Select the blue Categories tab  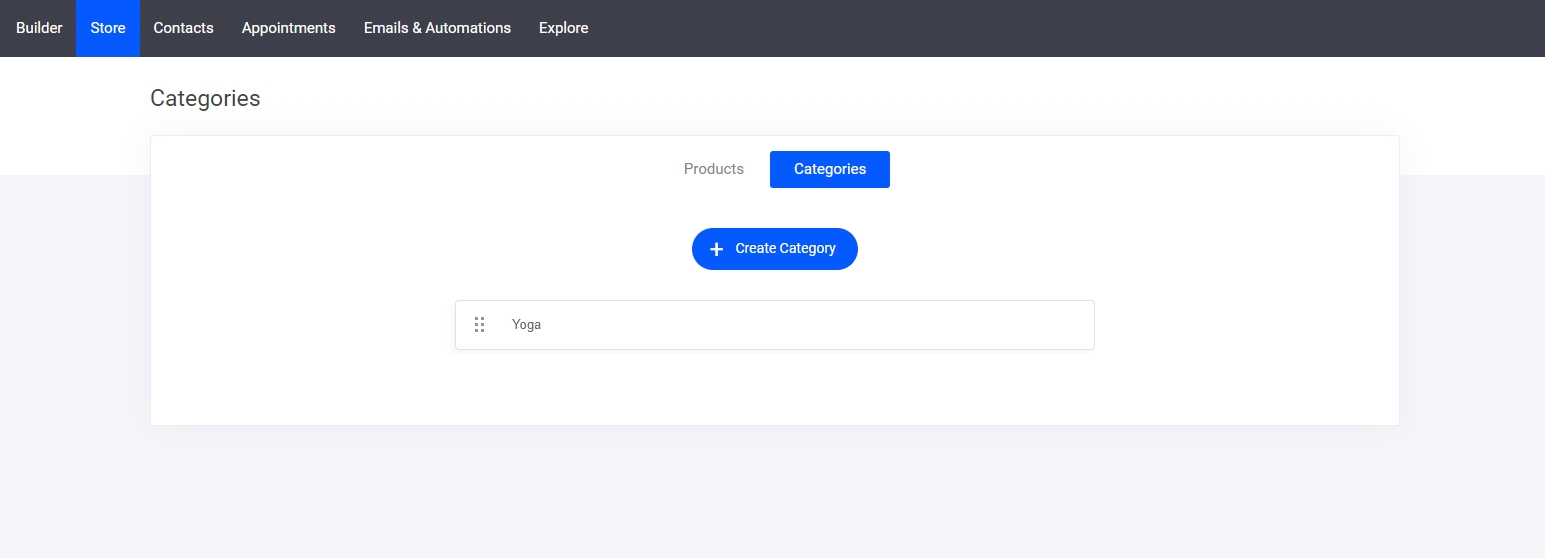829,169
